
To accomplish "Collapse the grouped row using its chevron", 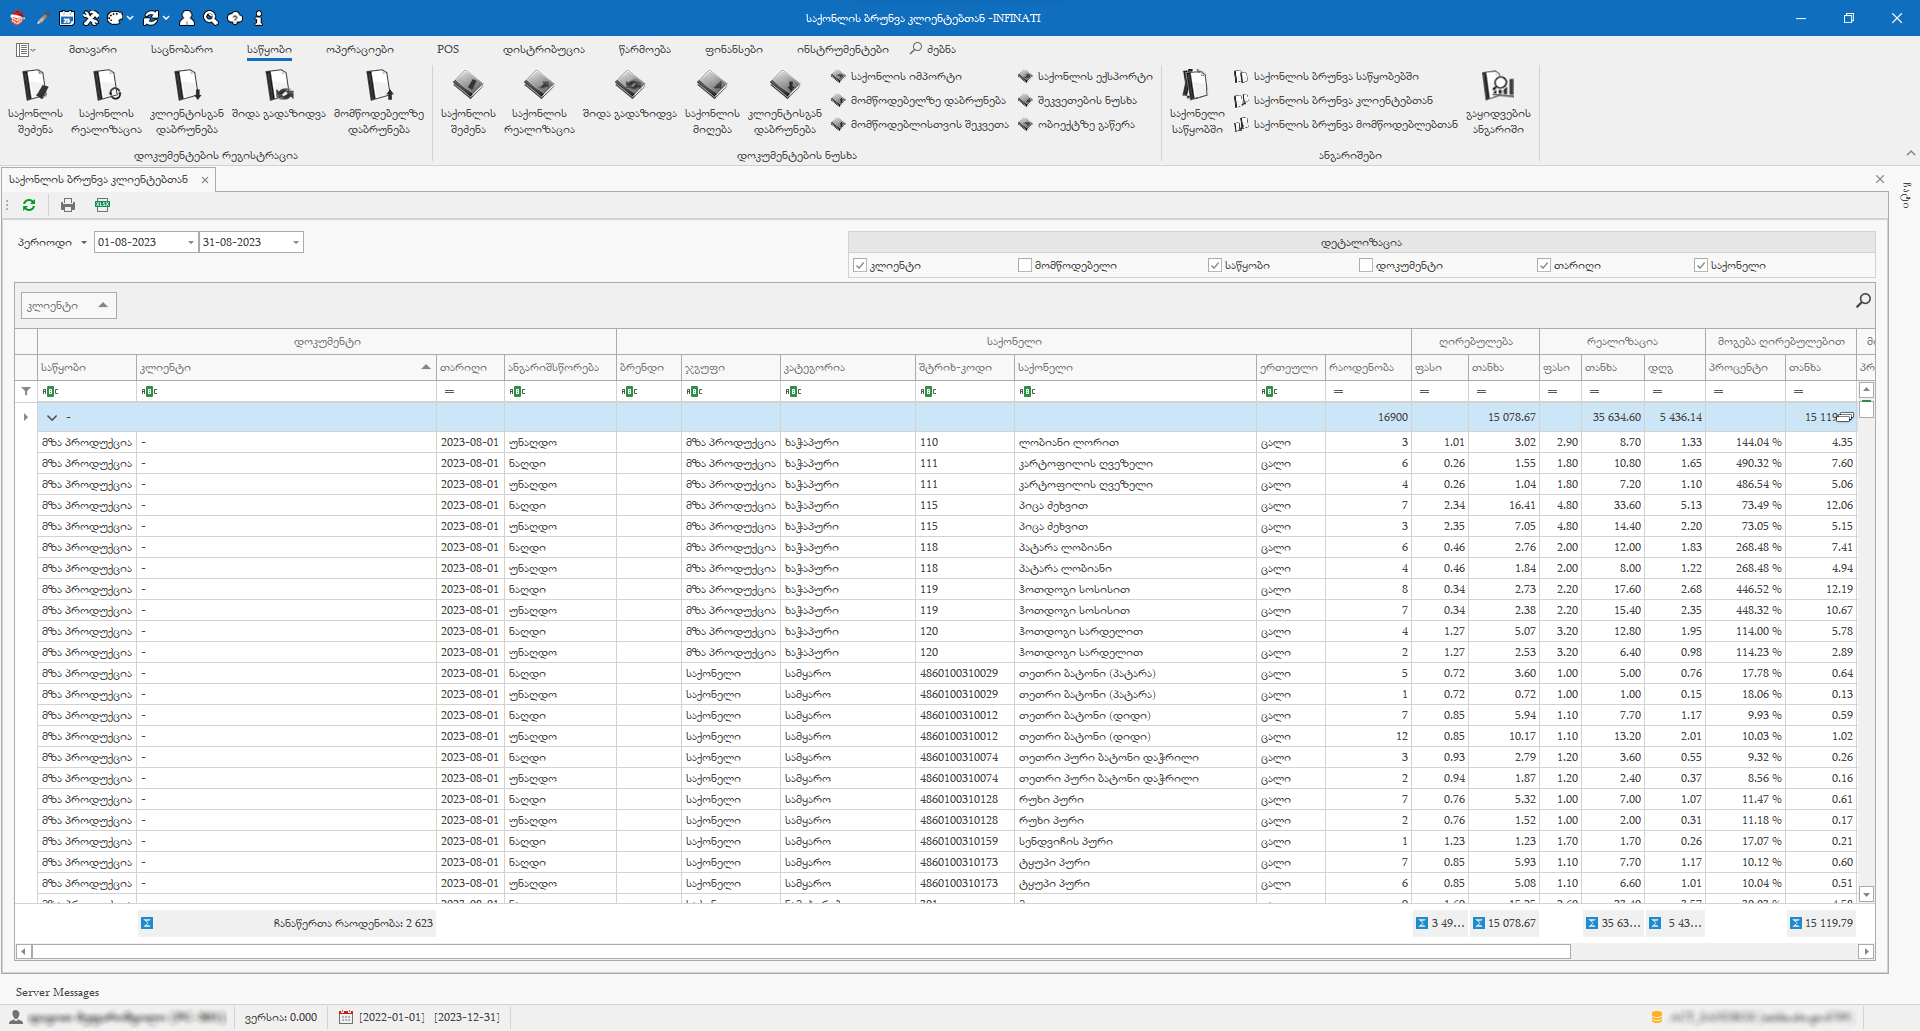I will coord(52,417).
